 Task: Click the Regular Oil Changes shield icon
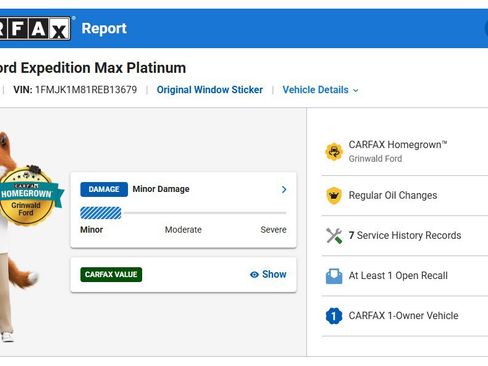point(334,195)
